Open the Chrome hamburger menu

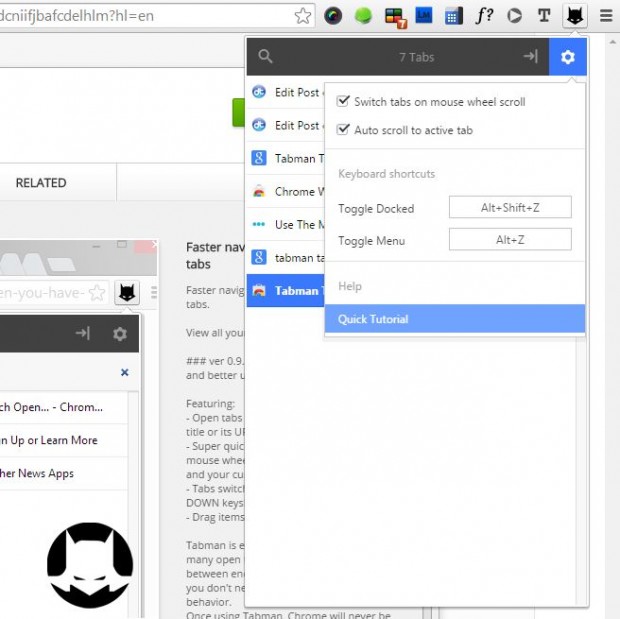[x=606, y=16]
